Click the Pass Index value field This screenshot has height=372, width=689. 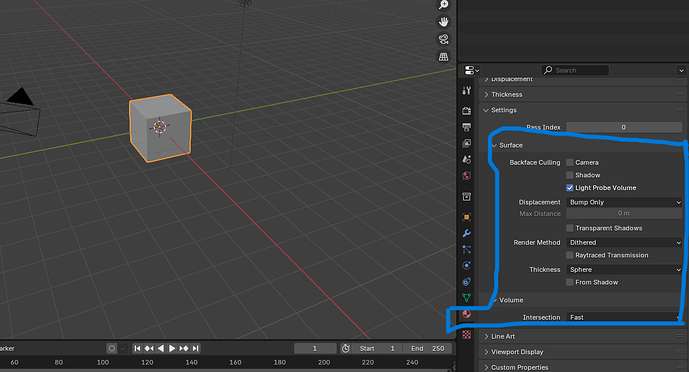point(624,127)
